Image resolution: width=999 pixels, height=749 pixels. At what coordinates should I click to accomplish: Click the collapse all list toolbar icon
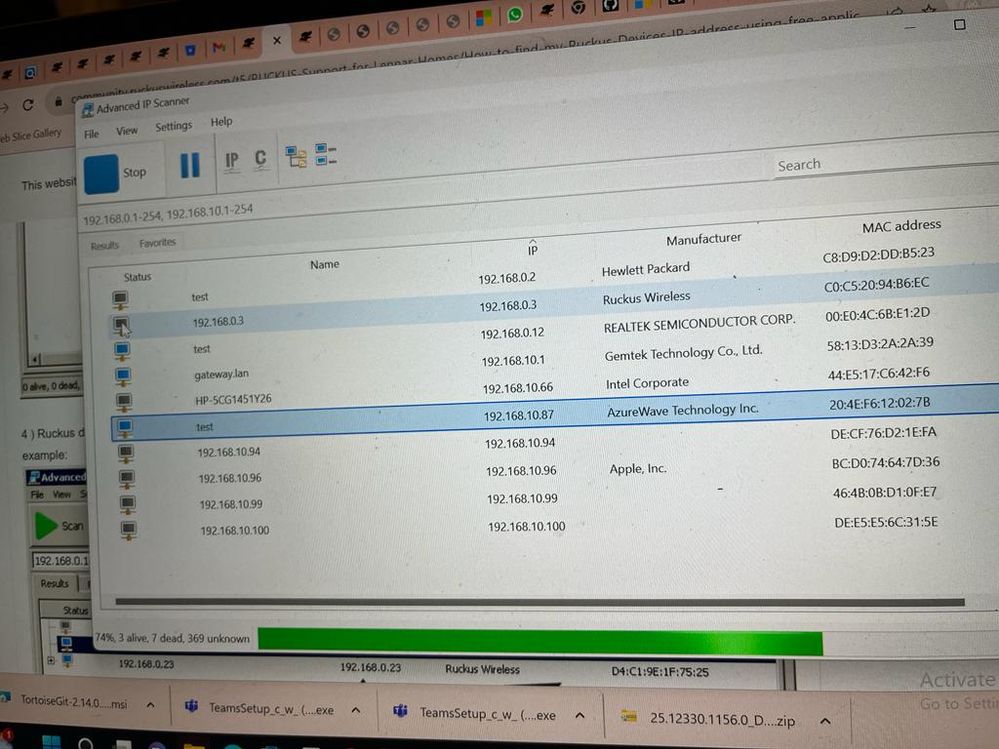click(326, 155)
